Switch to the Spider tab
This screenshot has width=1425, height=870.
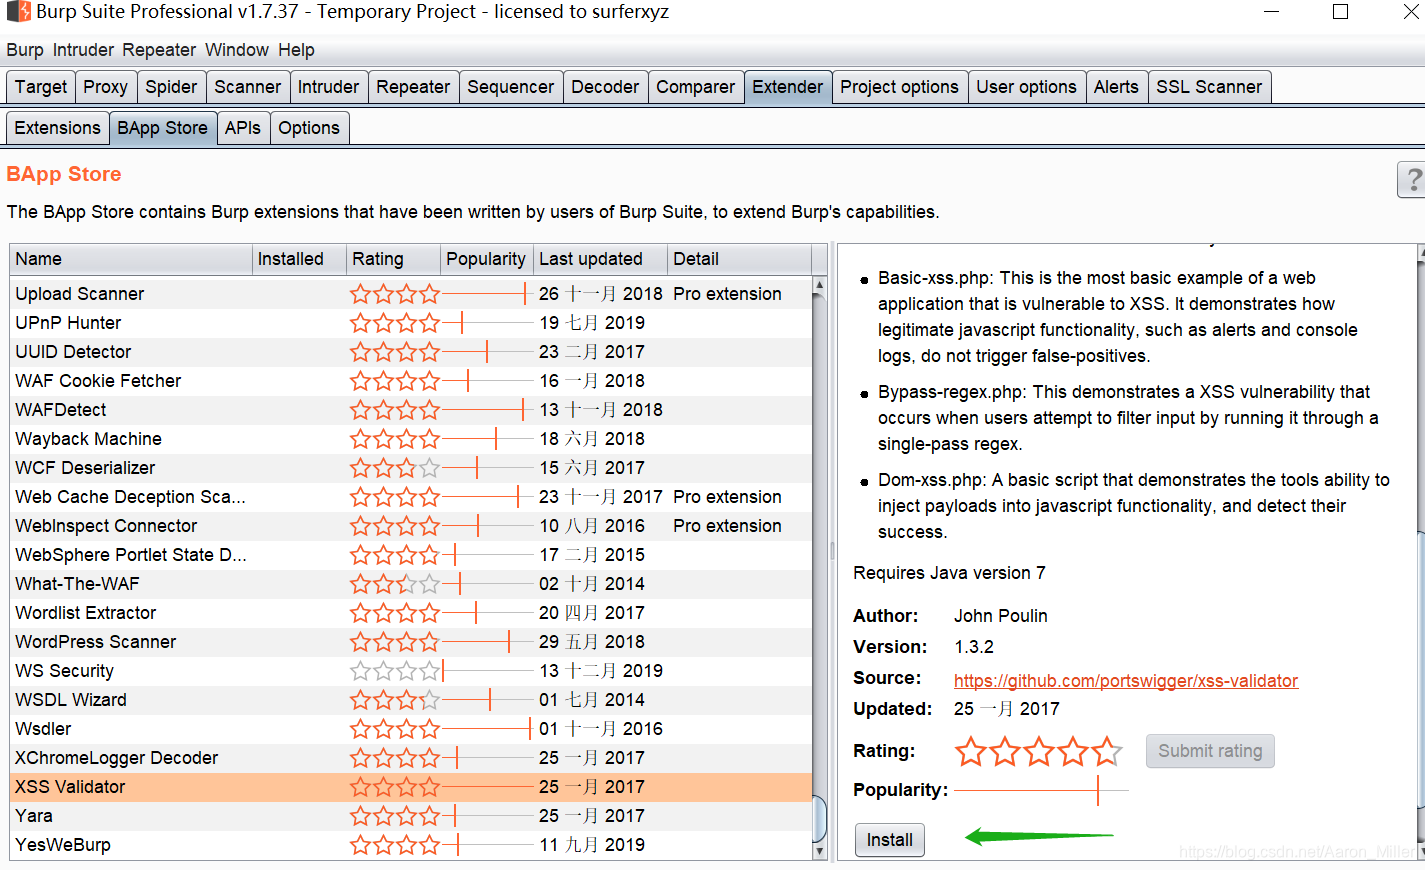[x=171, y=87]
